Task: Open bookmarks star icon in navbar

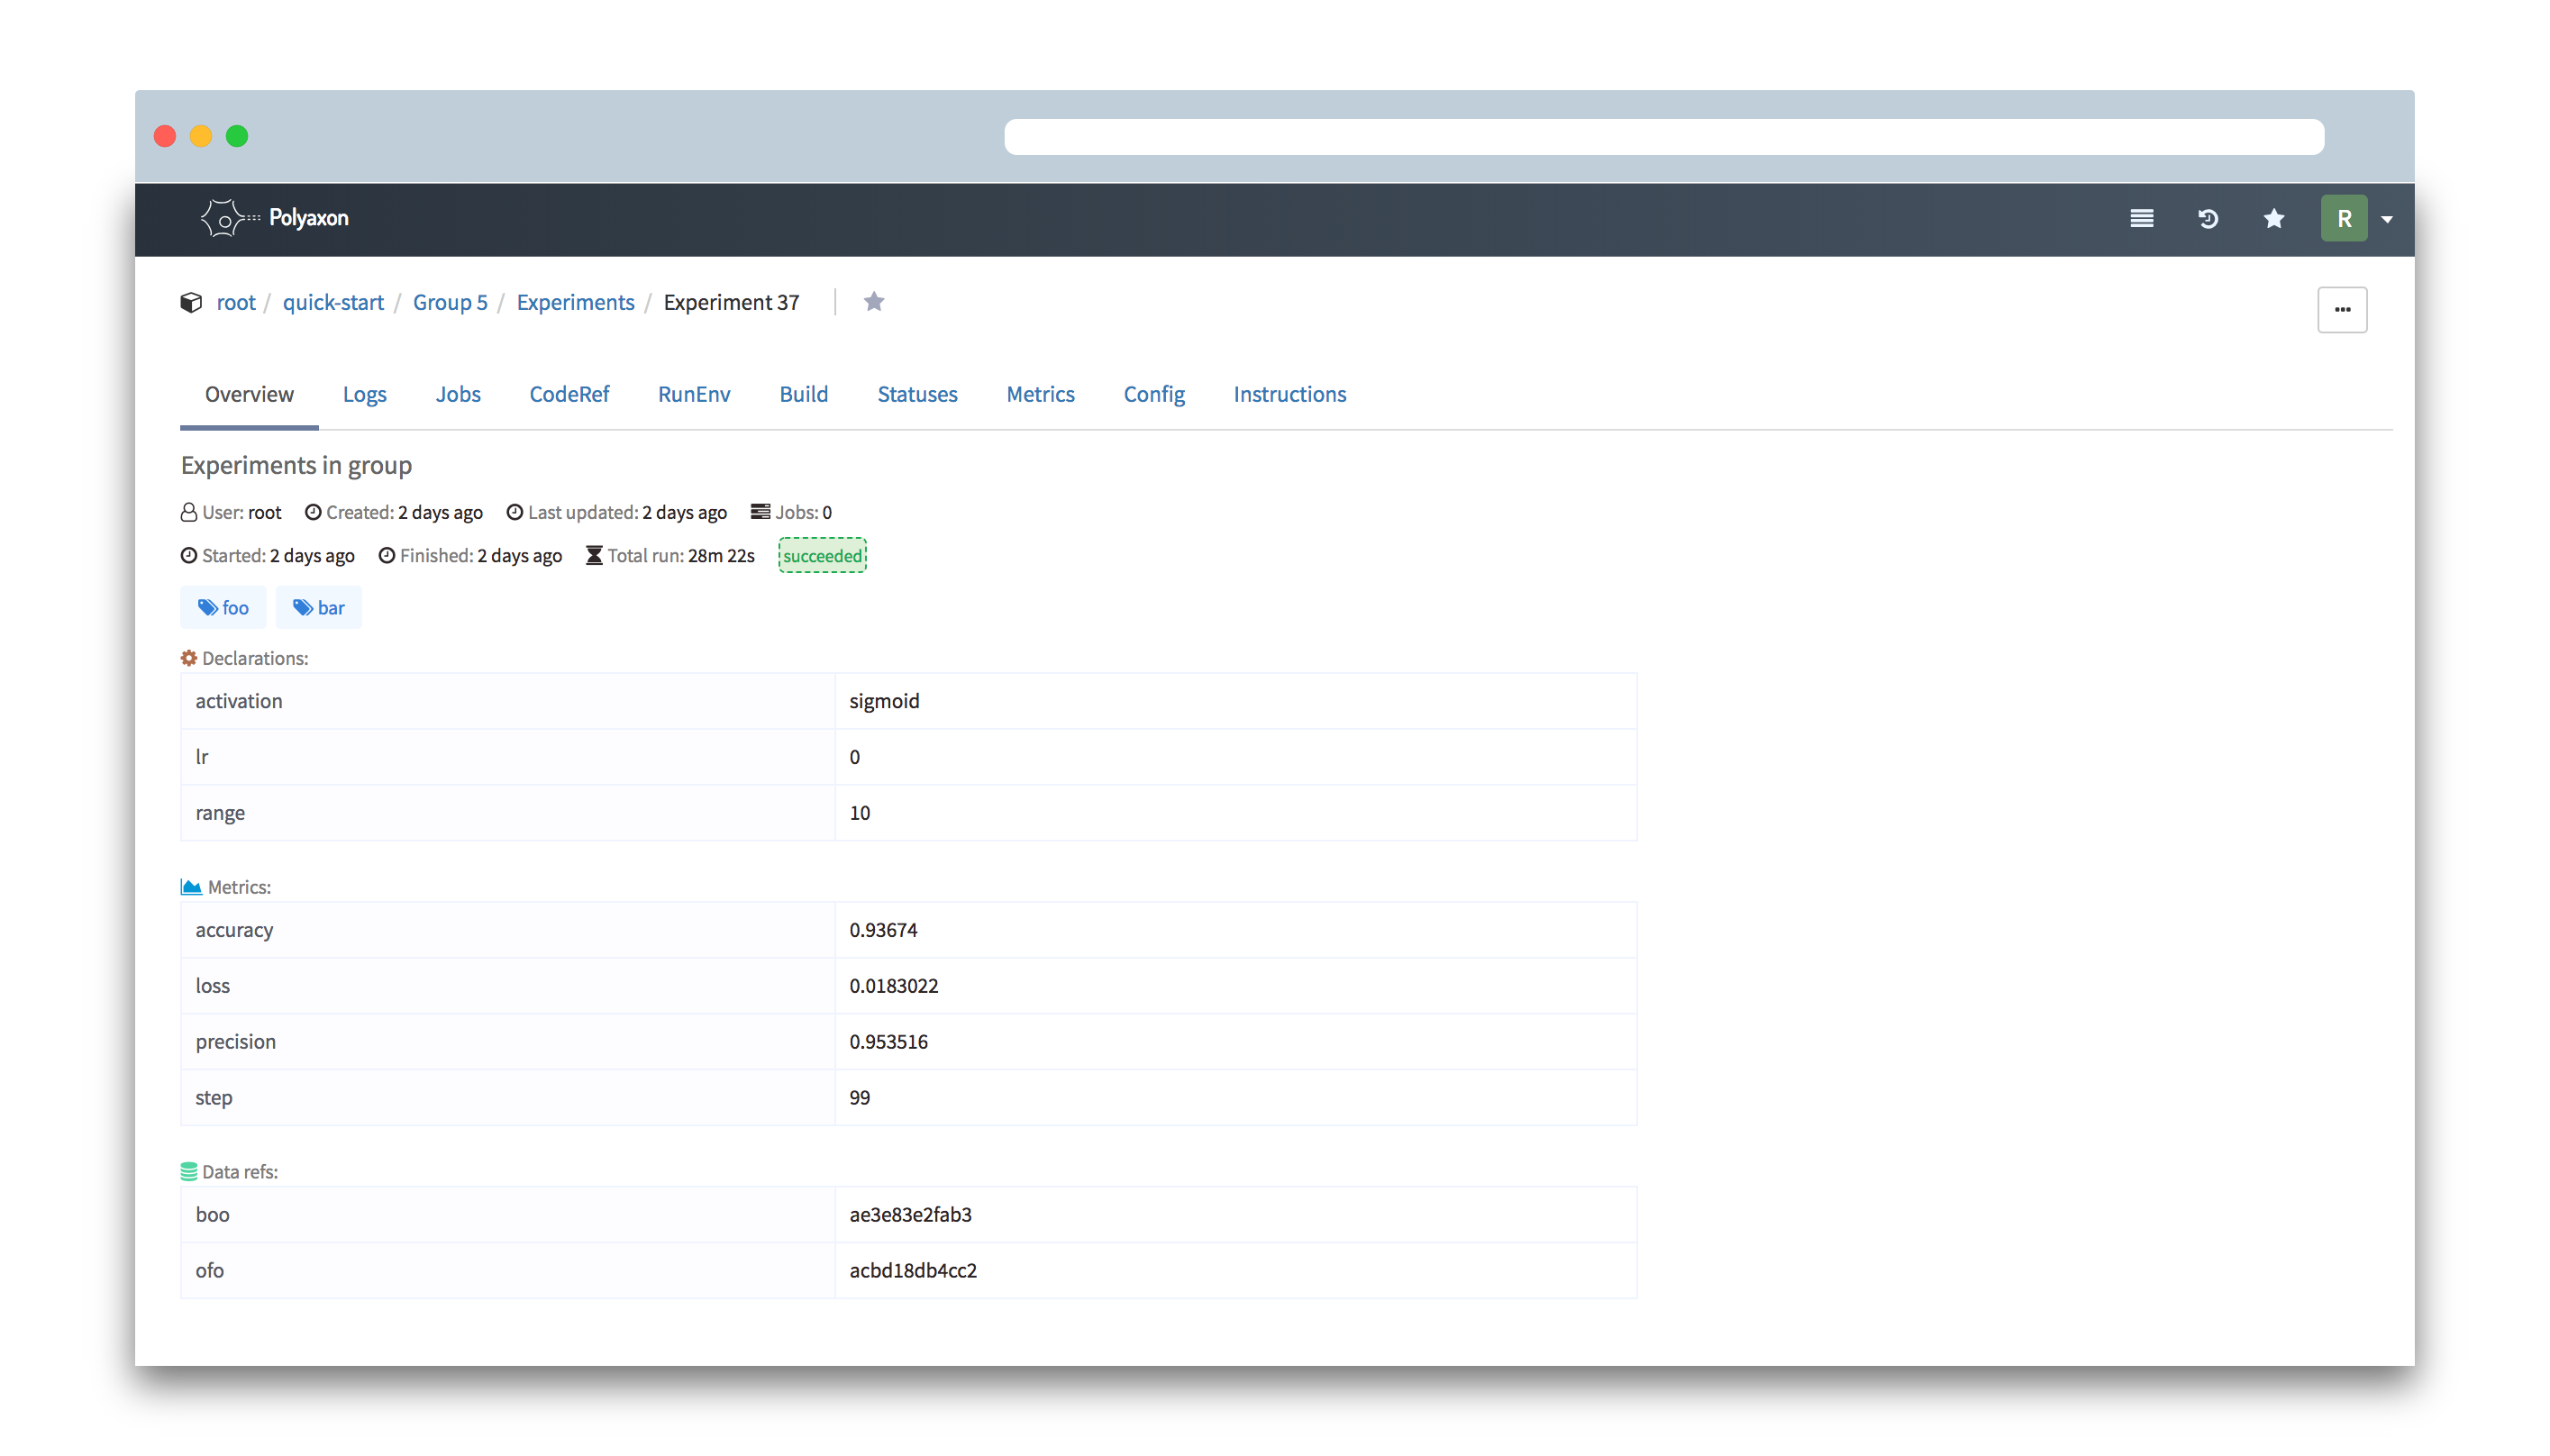Action: click(x=2274, y=218)
